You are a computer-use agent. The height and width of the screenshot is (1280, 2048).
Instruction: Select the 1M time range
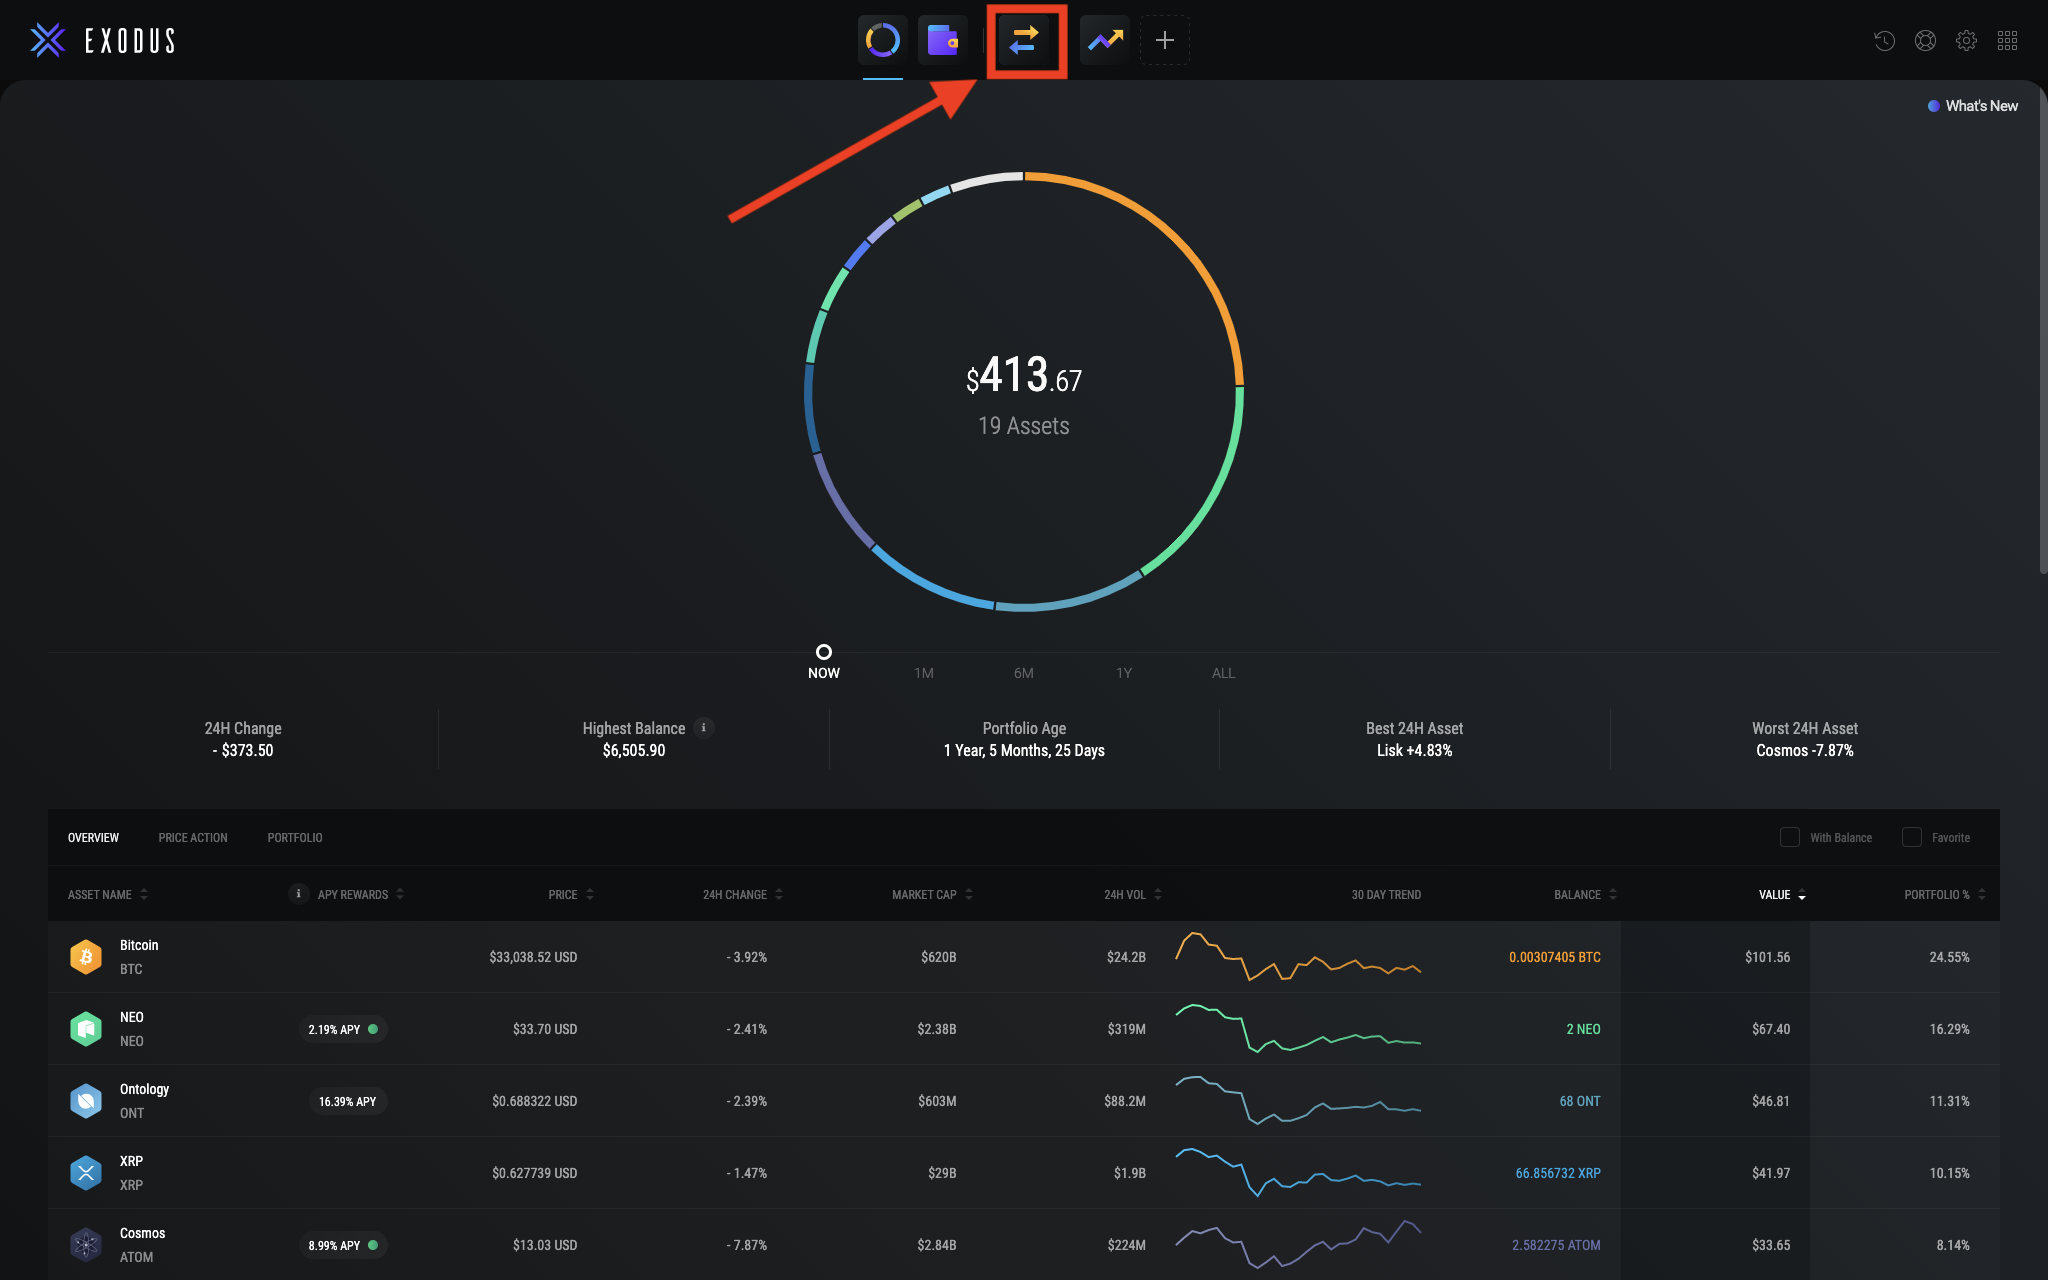click(x=924, y=673)
